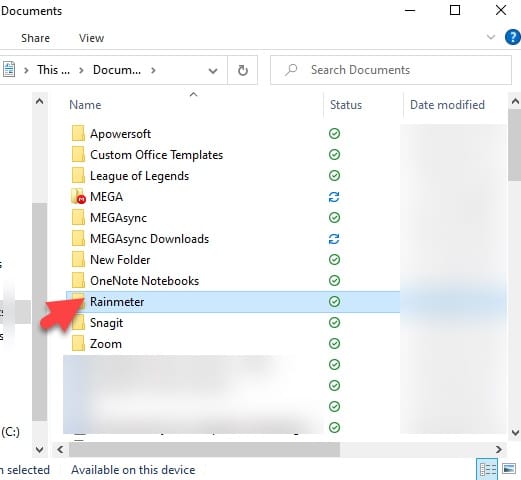Select the League of Legends folder

coord(139,176)
